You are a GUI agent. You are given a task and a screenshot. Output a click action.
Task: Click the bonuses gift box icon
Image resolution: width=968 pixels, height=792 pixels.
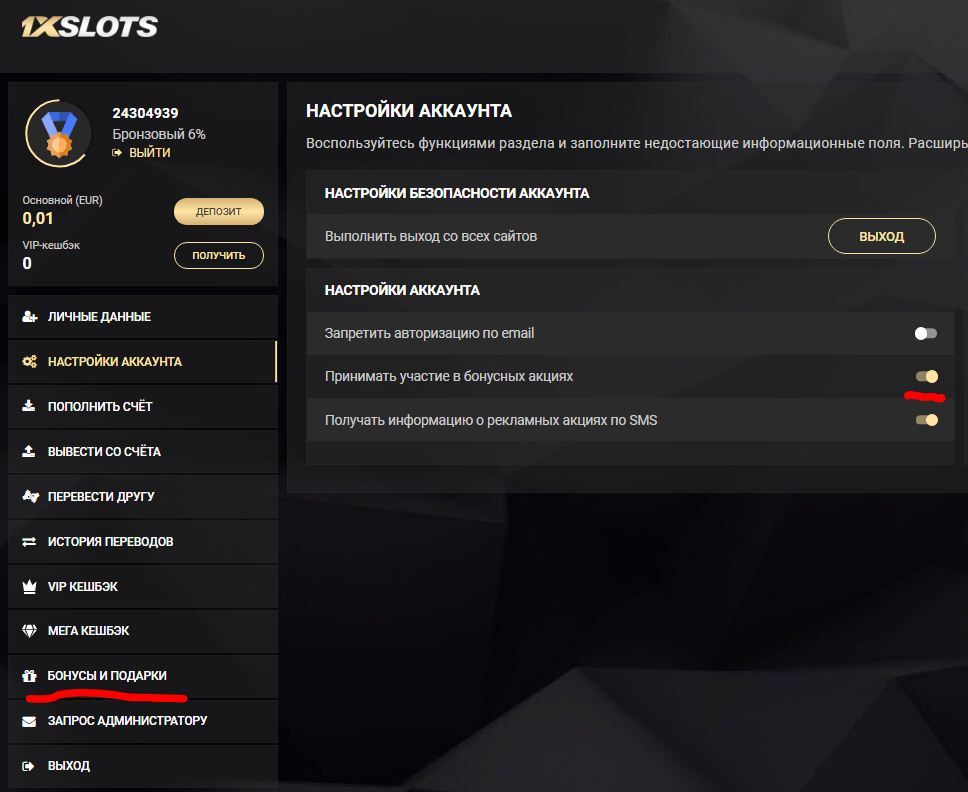pyautogui.click(x=29, y=677)
